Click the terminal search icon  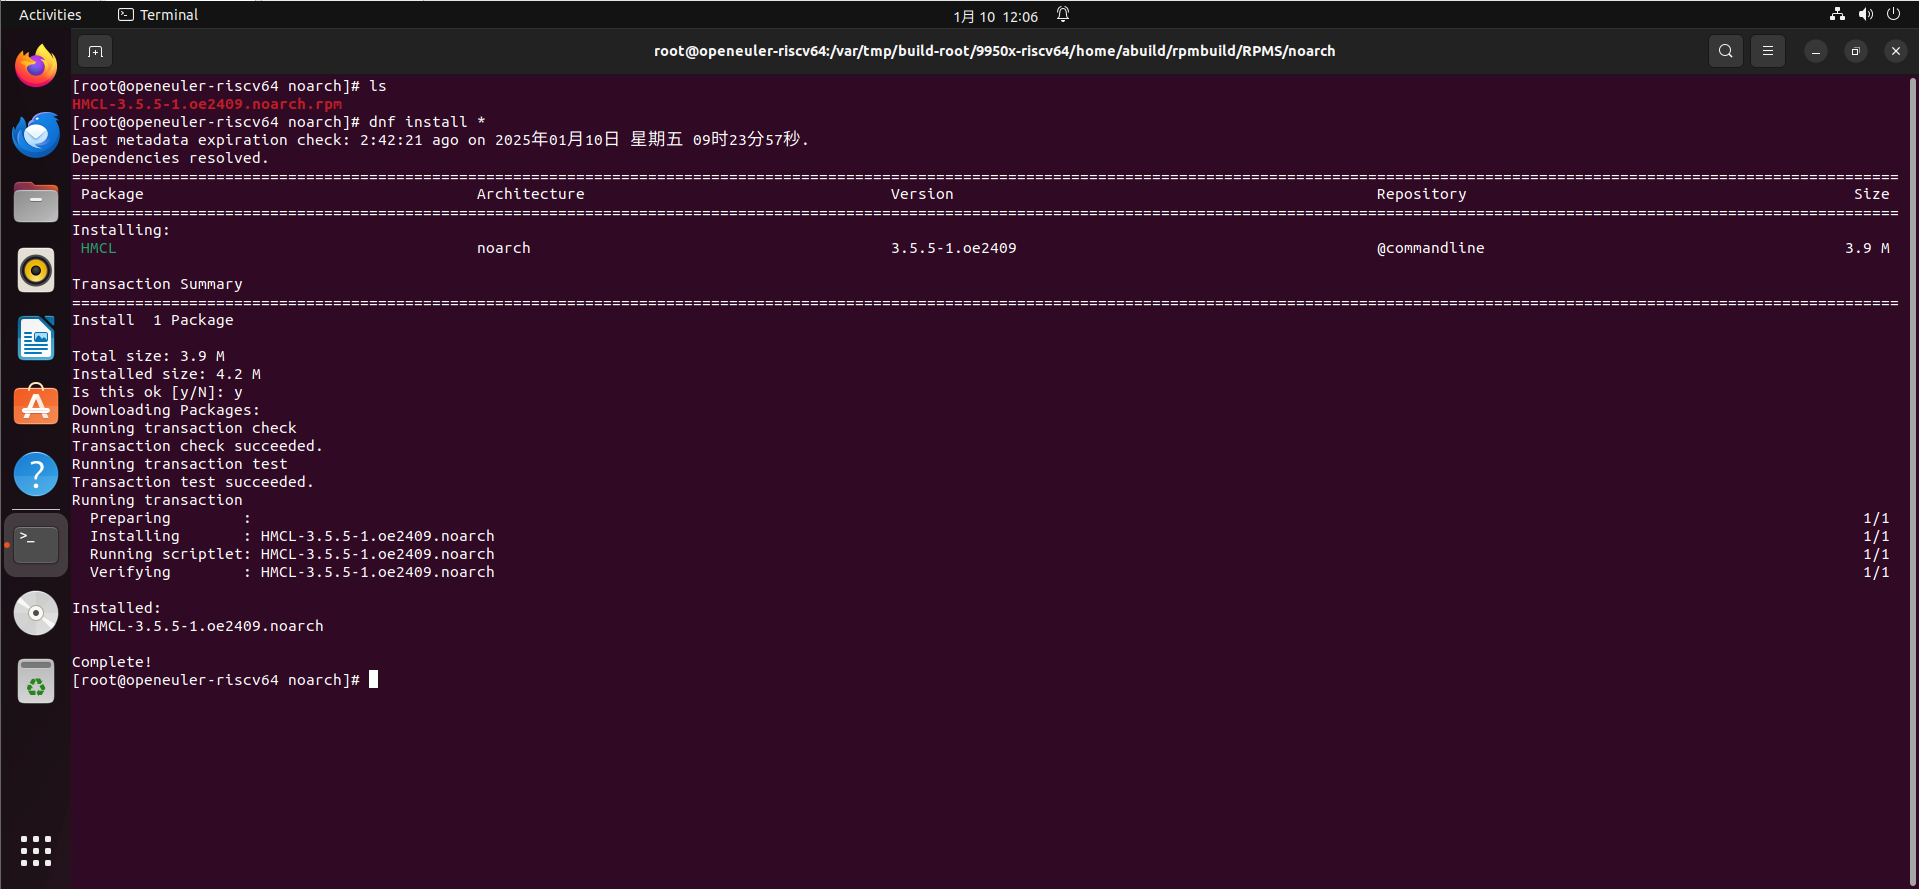(1725, 51)
